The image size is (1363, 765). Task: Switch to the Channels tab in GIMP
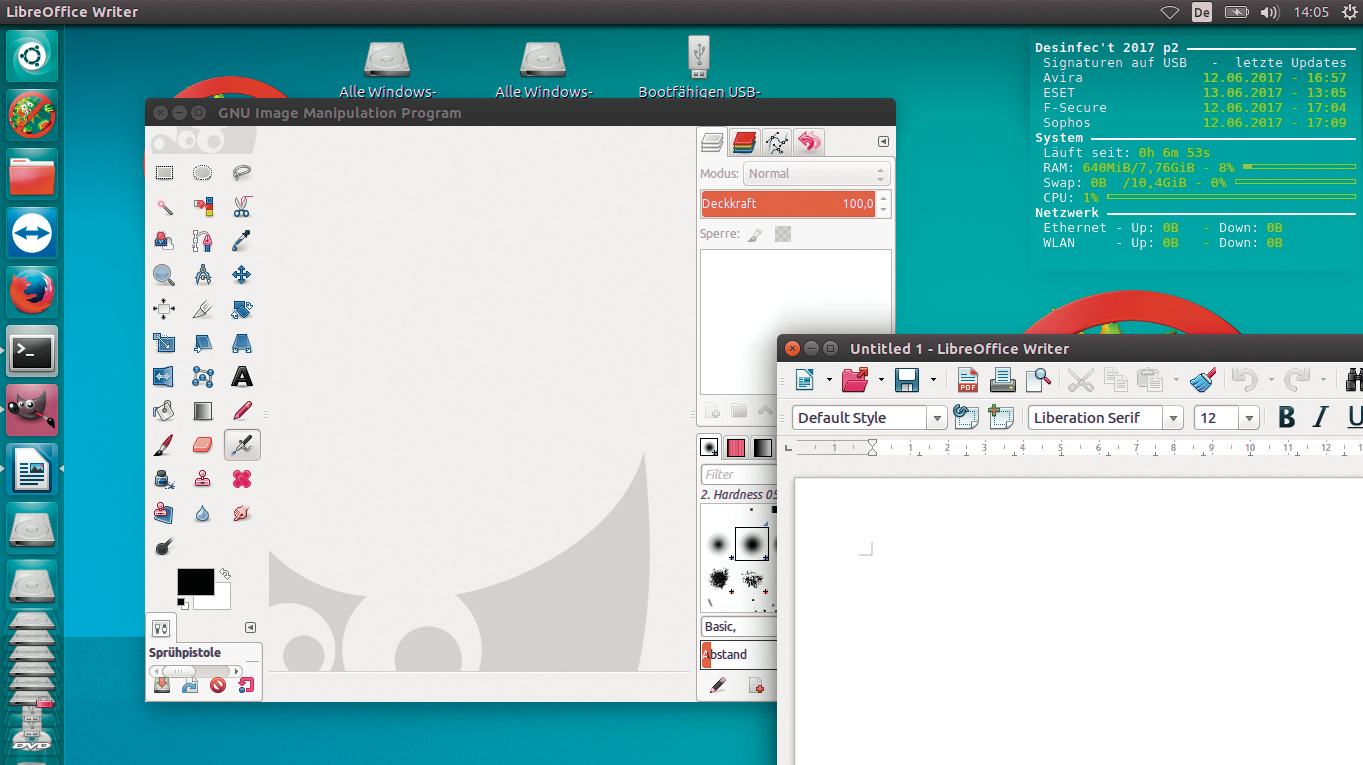(744, 143)
